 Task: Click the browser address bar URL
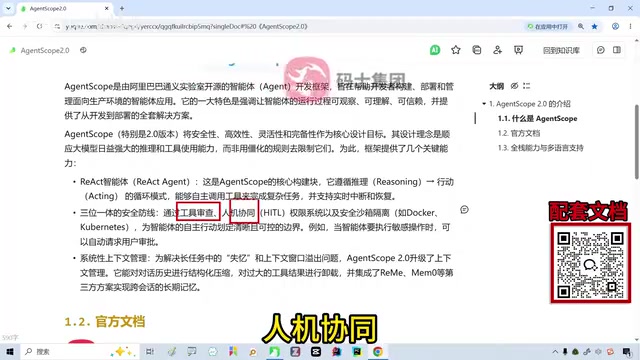tap(187, 26)
